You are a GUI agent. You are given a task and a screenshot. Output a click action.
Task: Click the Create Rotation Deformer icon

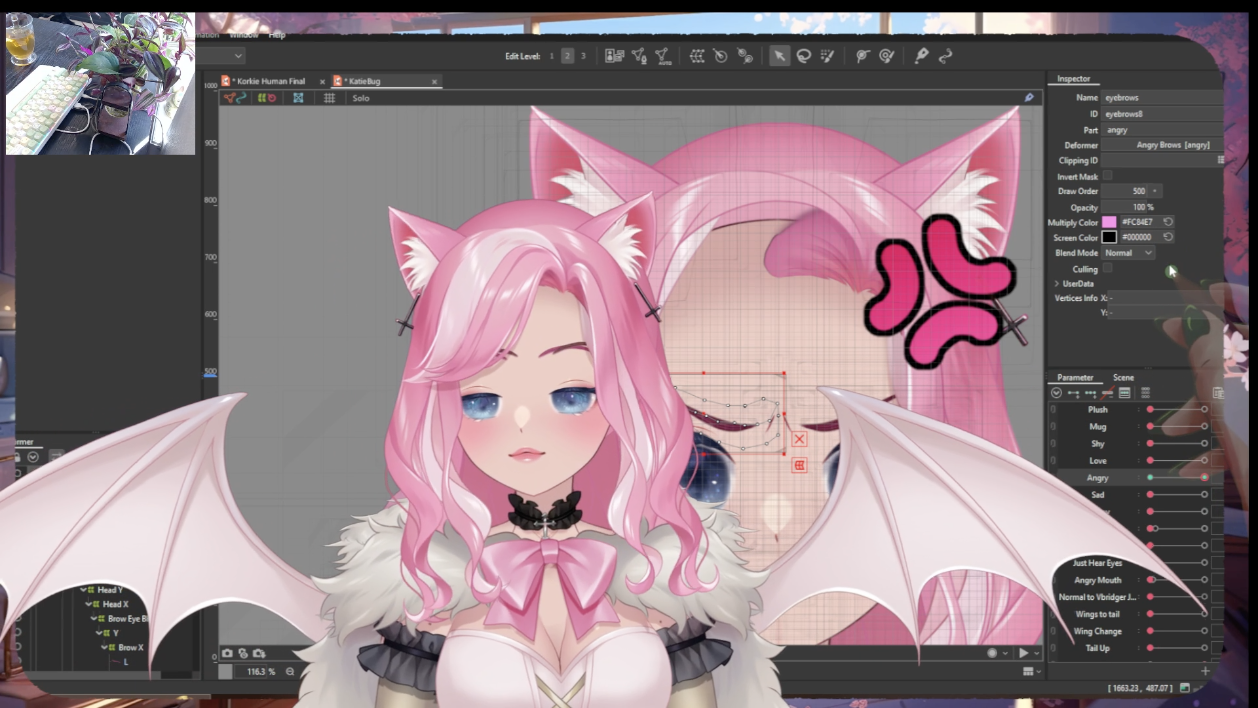720,56
